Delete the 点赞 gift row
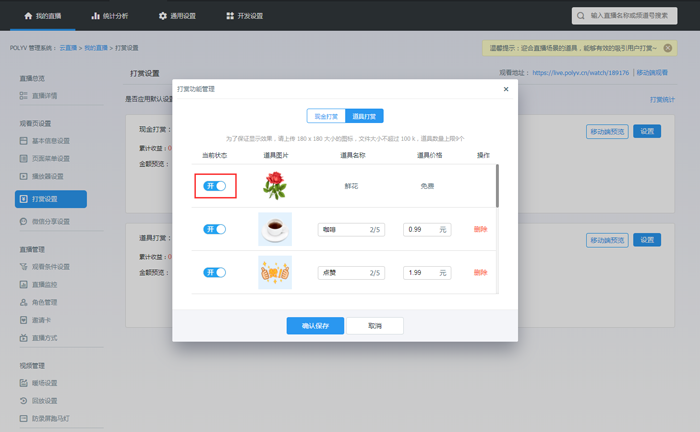 481,272
